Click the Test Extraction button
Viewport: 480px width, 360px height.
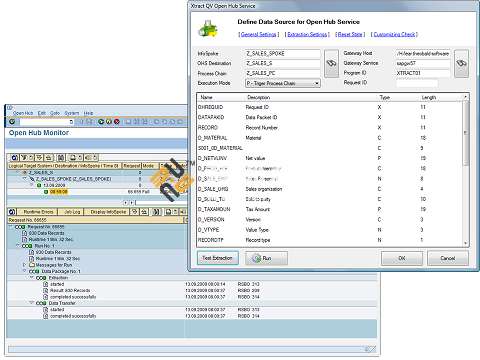point(218,258)
